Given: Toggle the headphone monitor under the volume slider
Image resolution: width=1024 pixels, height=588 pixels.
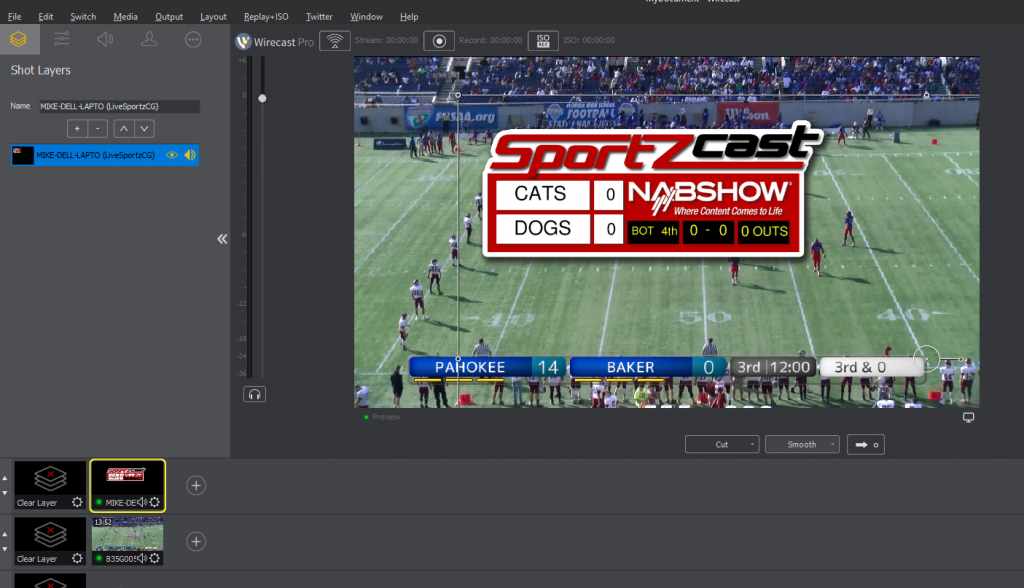Looking at the screenshot, I should tap(254, 394).
